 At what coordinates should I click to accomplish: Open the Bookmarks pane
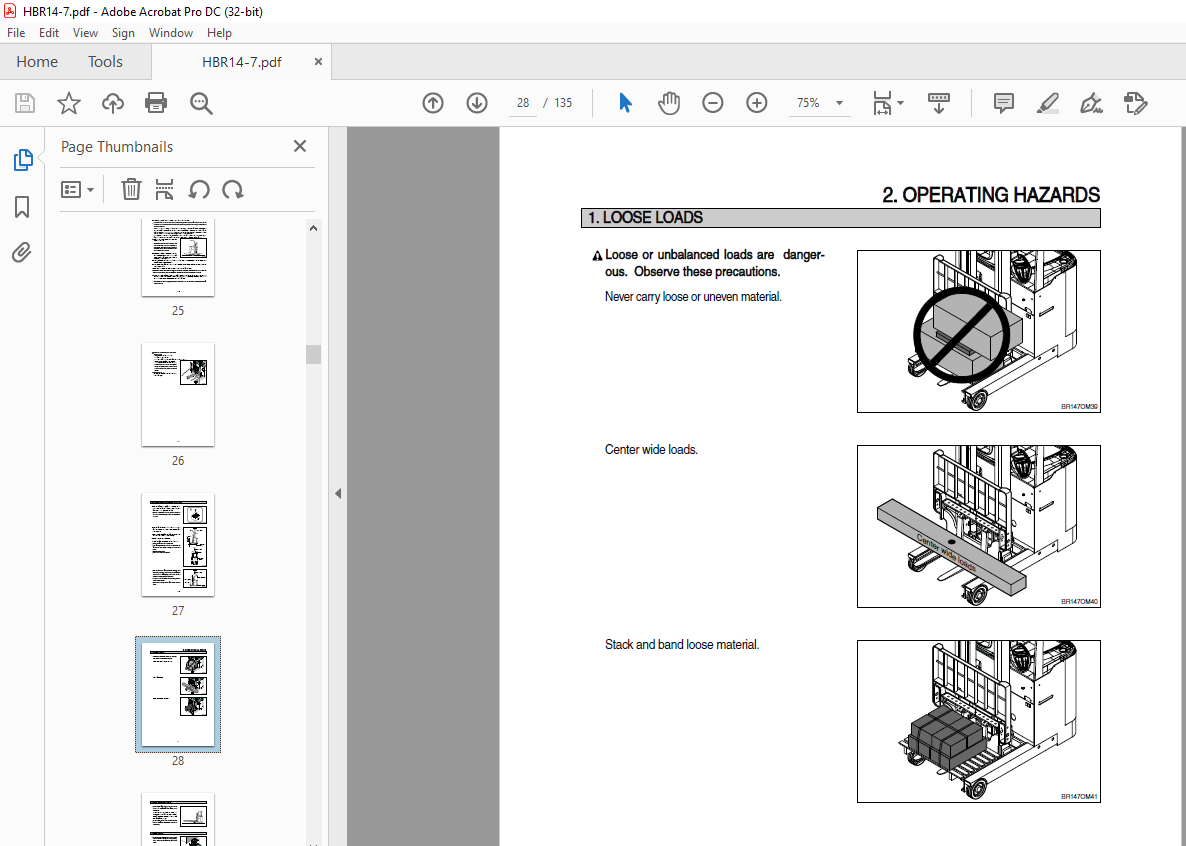(22, 207)
